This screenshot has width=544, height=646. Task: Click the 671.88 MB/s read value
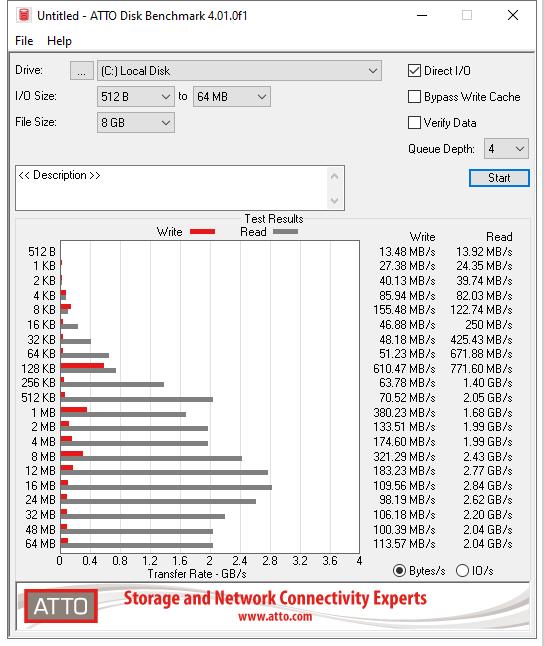tap(481, 354)
